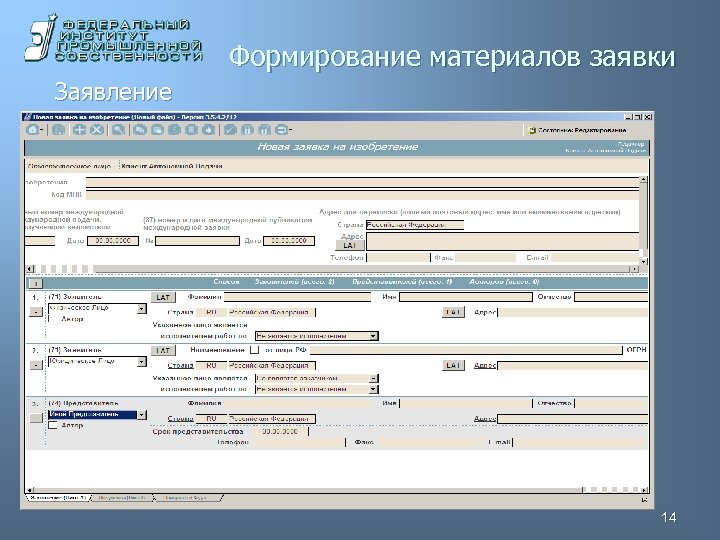
Task: Tick the 'Автор' checkbox under Представитель
Action: click(53, 425)
